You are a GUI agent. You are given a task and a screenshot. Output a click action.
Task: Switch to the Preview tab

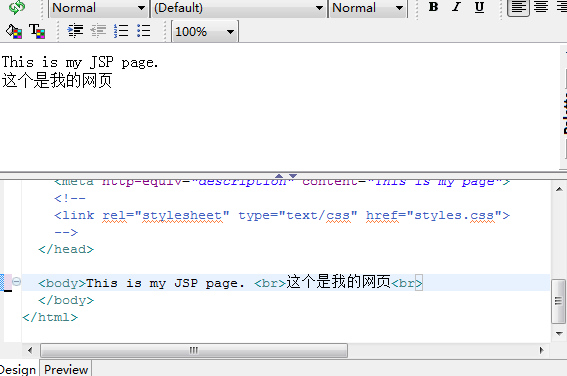click(x=66, y=369)
